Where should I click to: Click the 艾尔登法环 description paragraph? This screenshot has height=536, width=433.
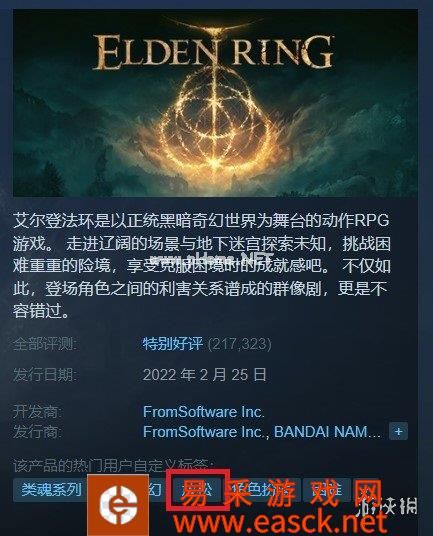(x=202, y=266)
